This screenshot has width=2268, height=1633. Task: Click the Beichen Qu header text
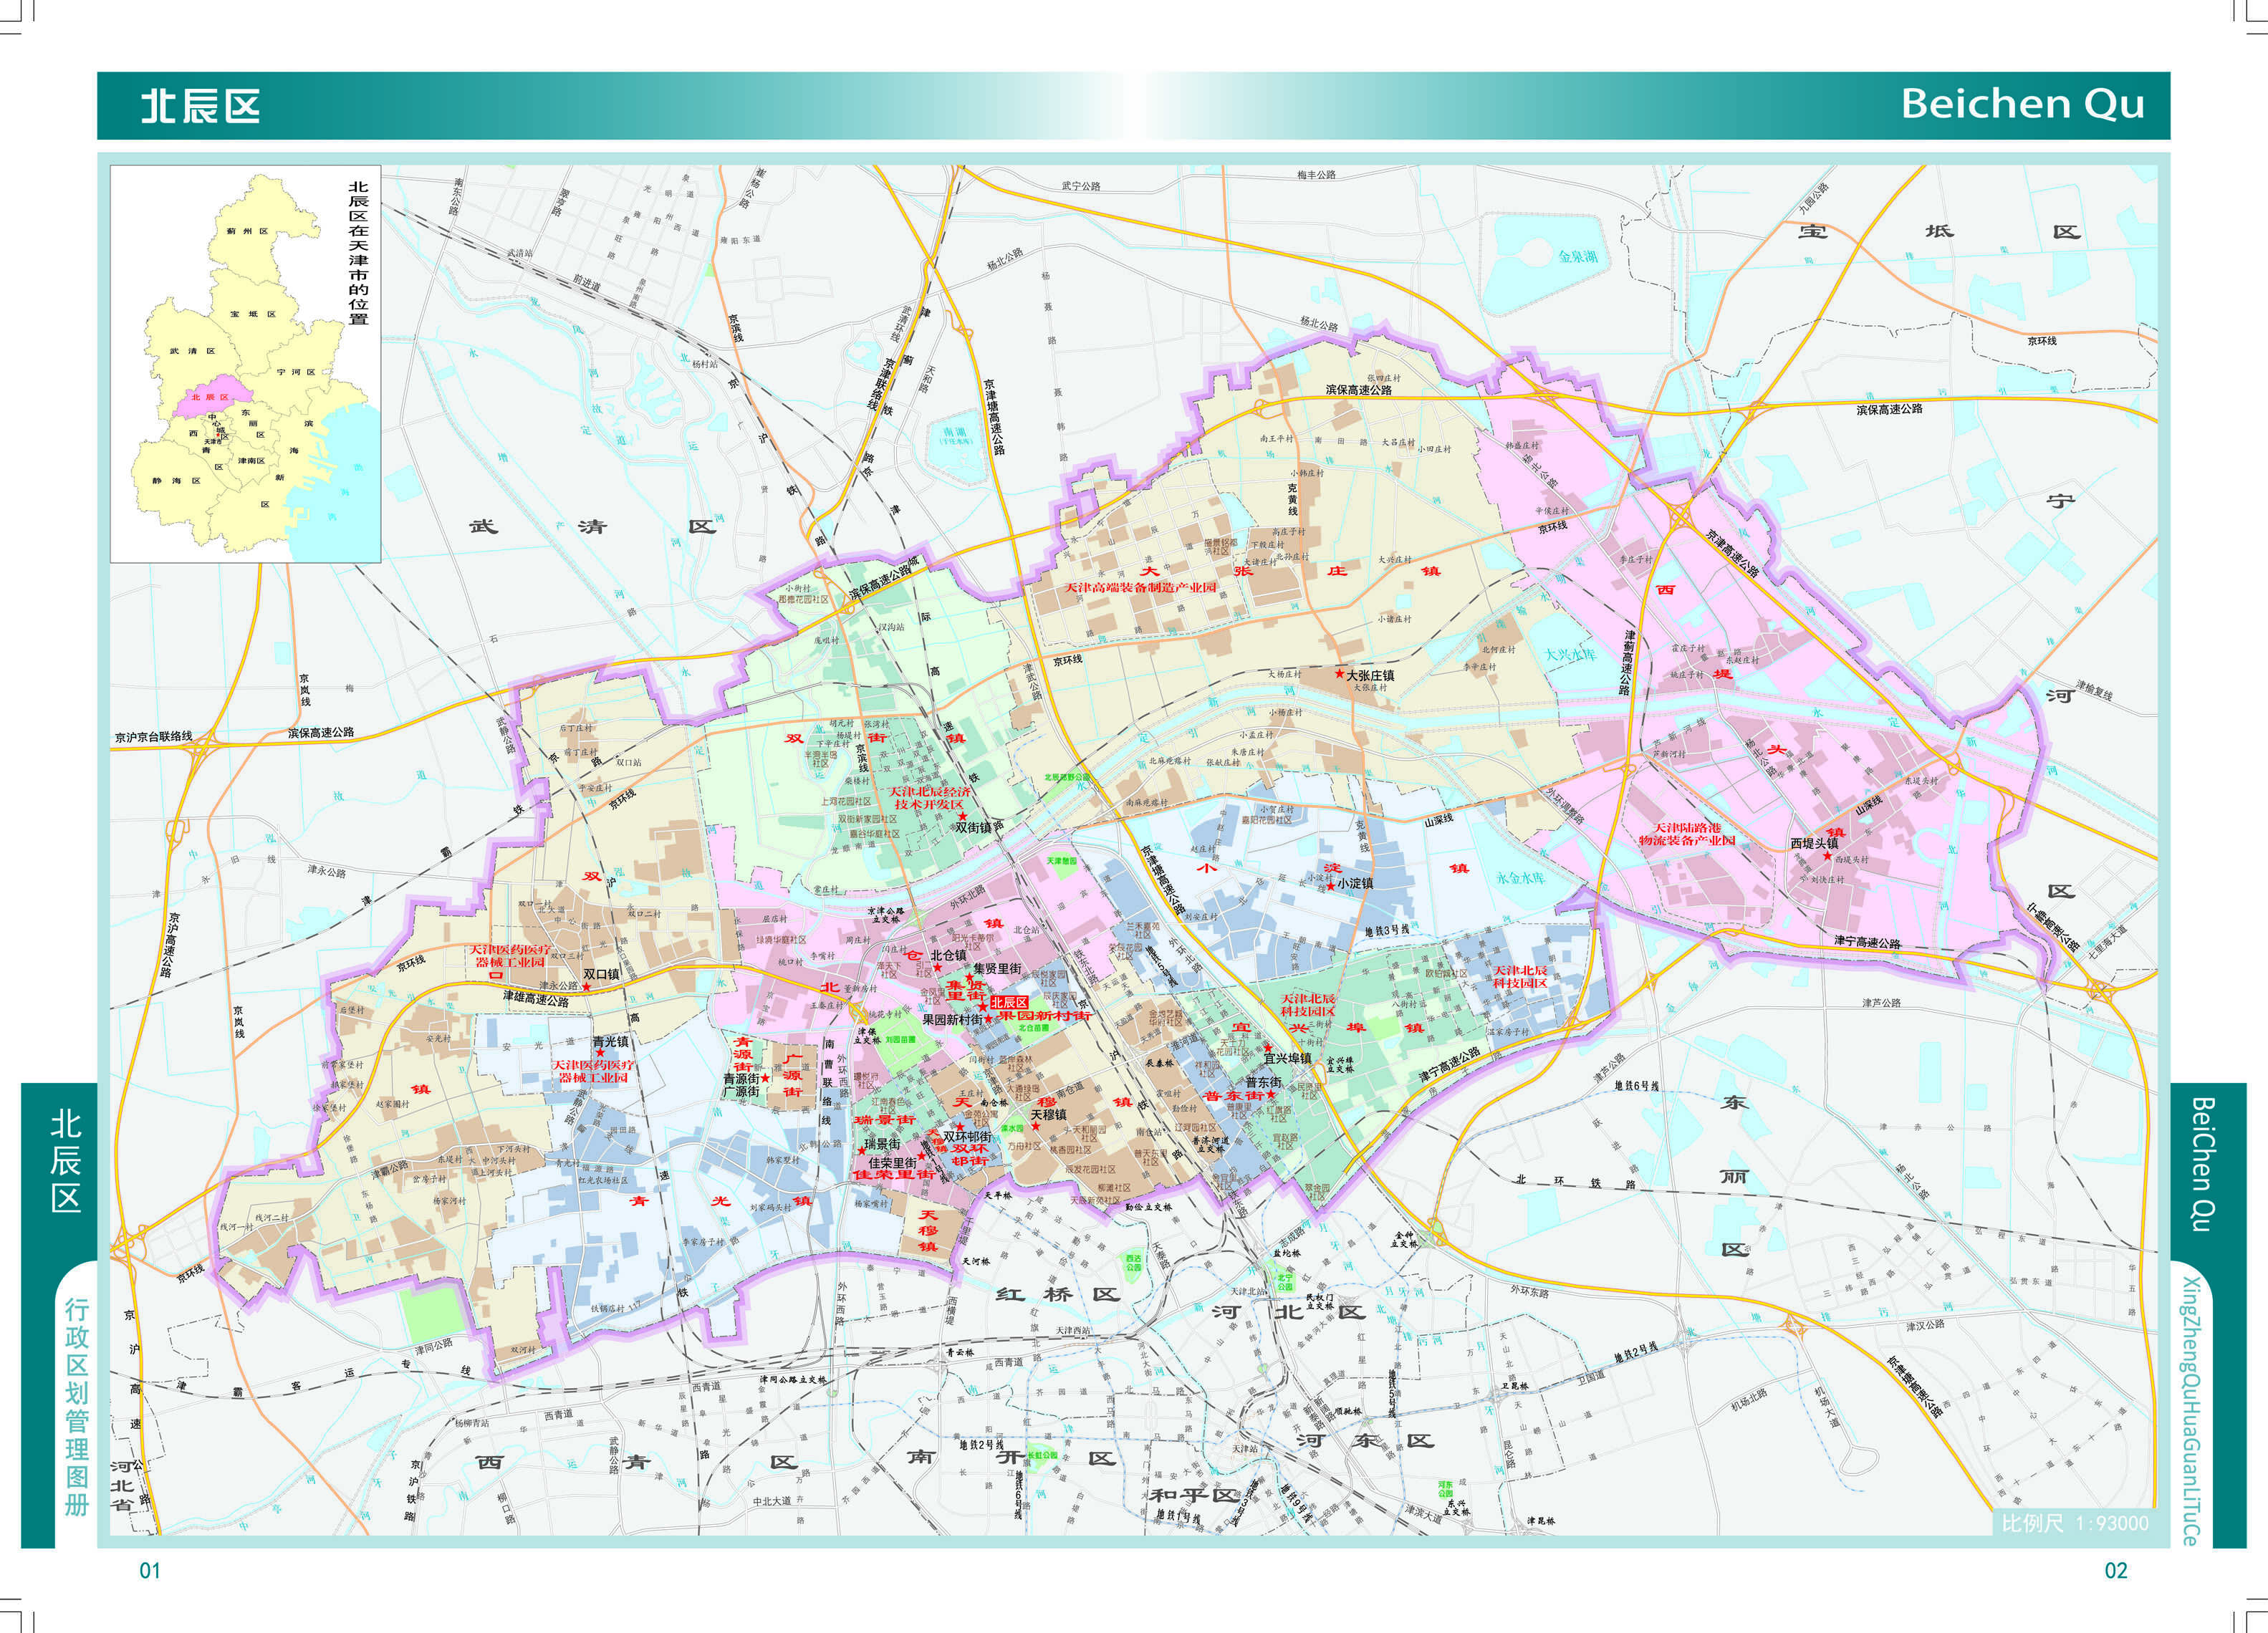[2022, 104]
